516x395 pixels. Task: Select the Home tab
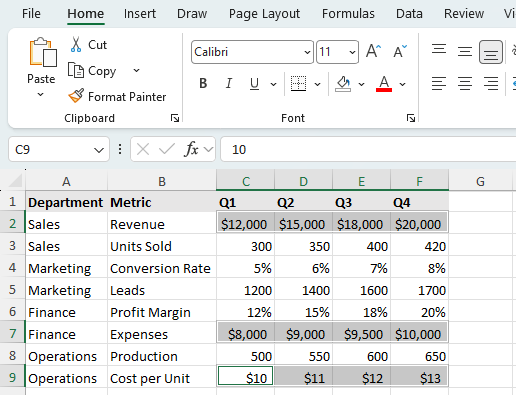86,14
